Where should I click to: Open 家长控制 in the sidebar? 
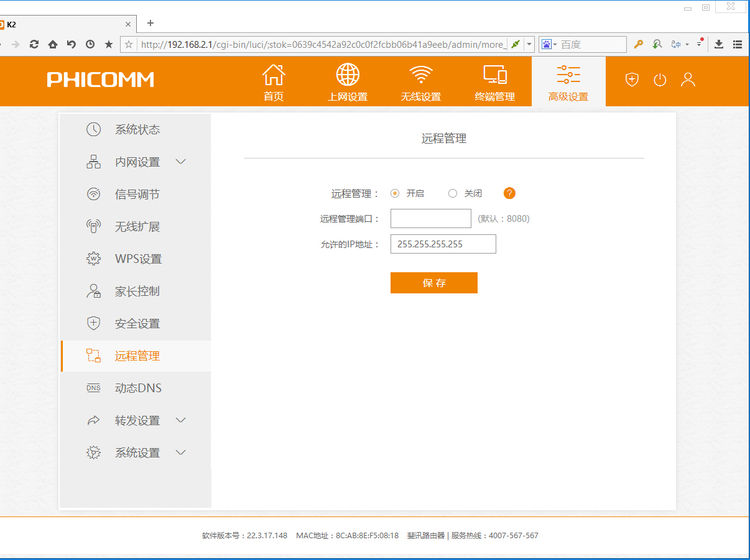(x=136, y=291)
